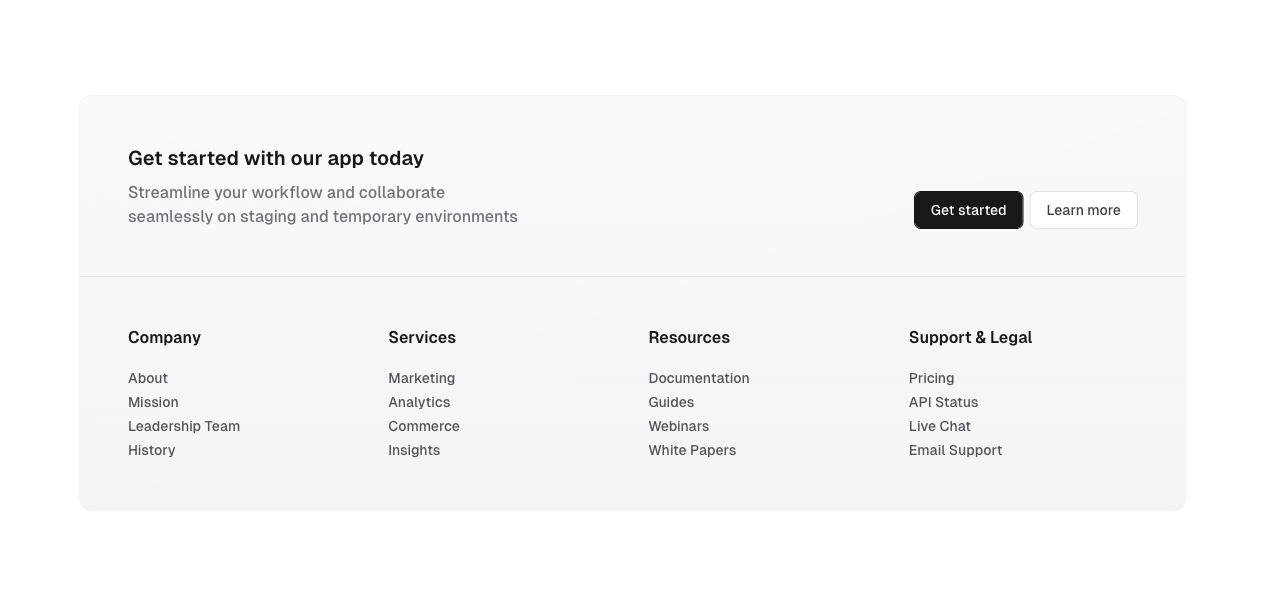
Task: Click the Resources column heading
Action: (689, 338)
